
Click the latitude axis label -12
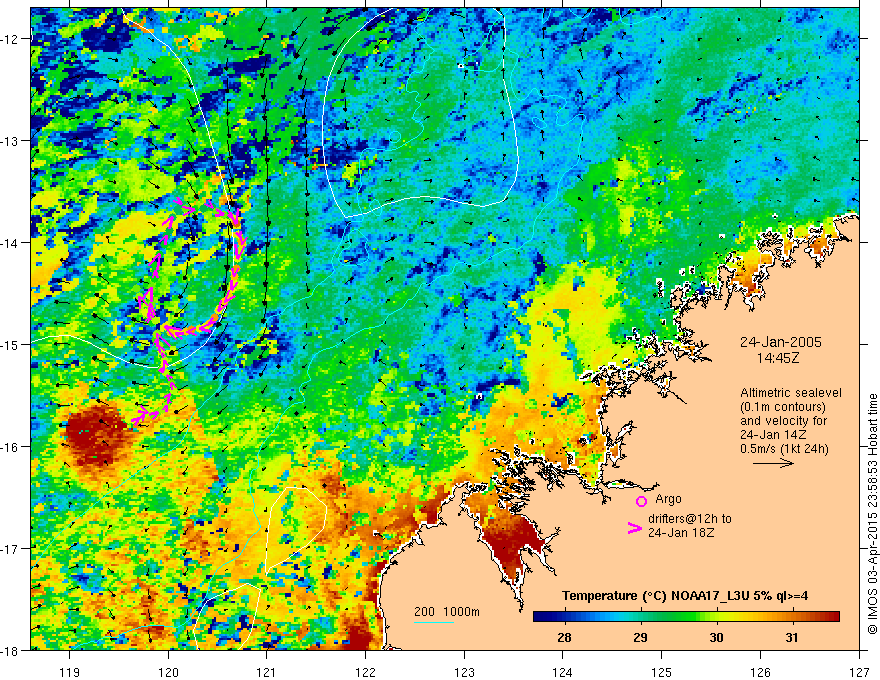[x=10, y=39]
